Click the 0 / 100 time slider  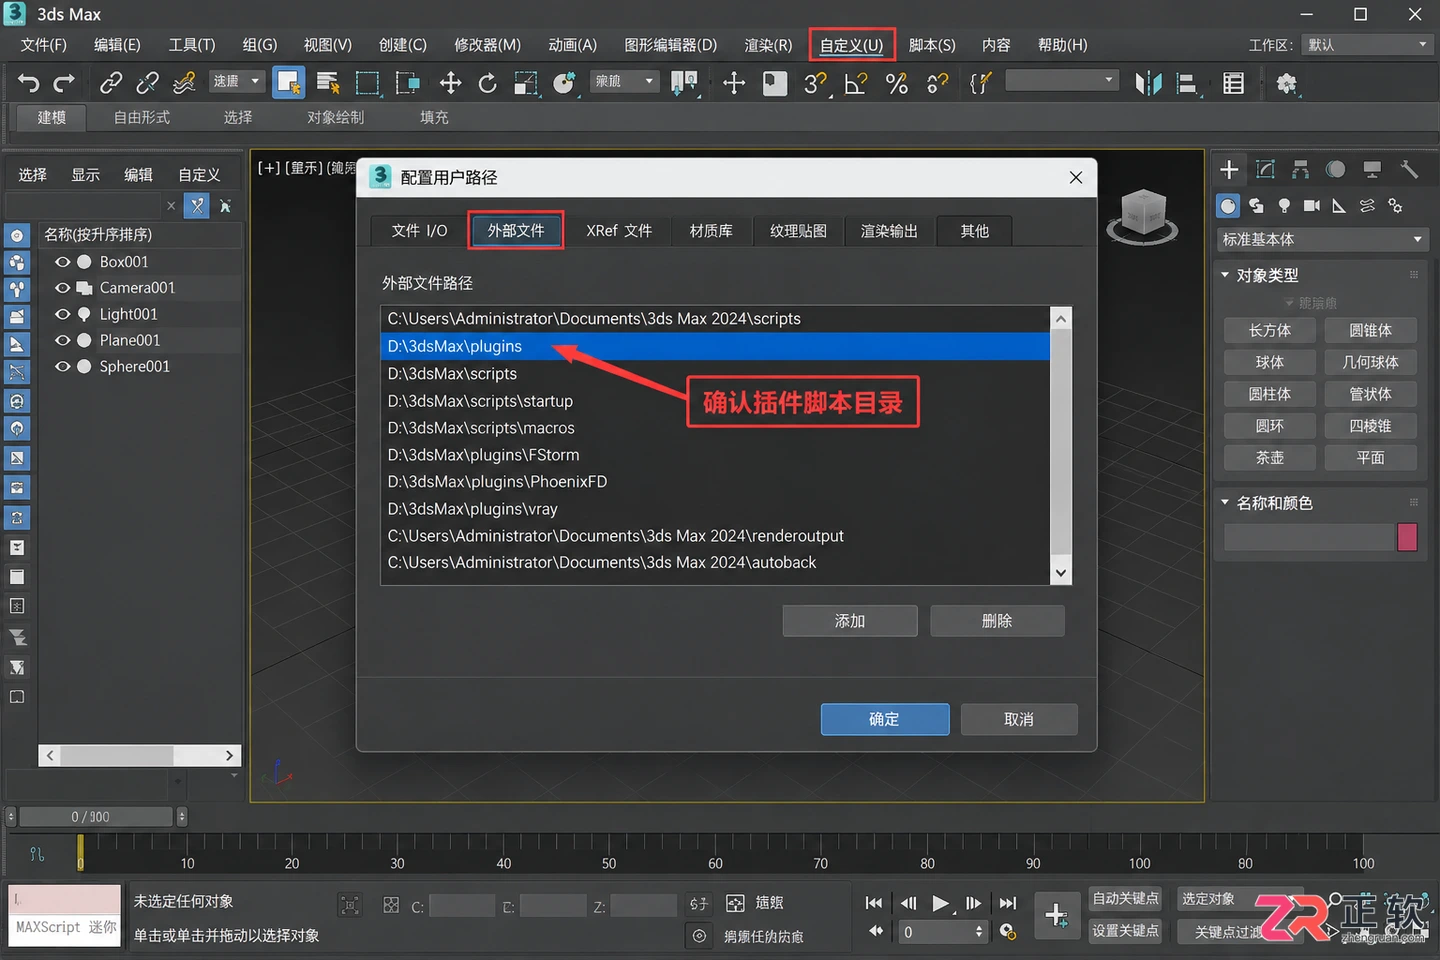[x=97, y=817]
